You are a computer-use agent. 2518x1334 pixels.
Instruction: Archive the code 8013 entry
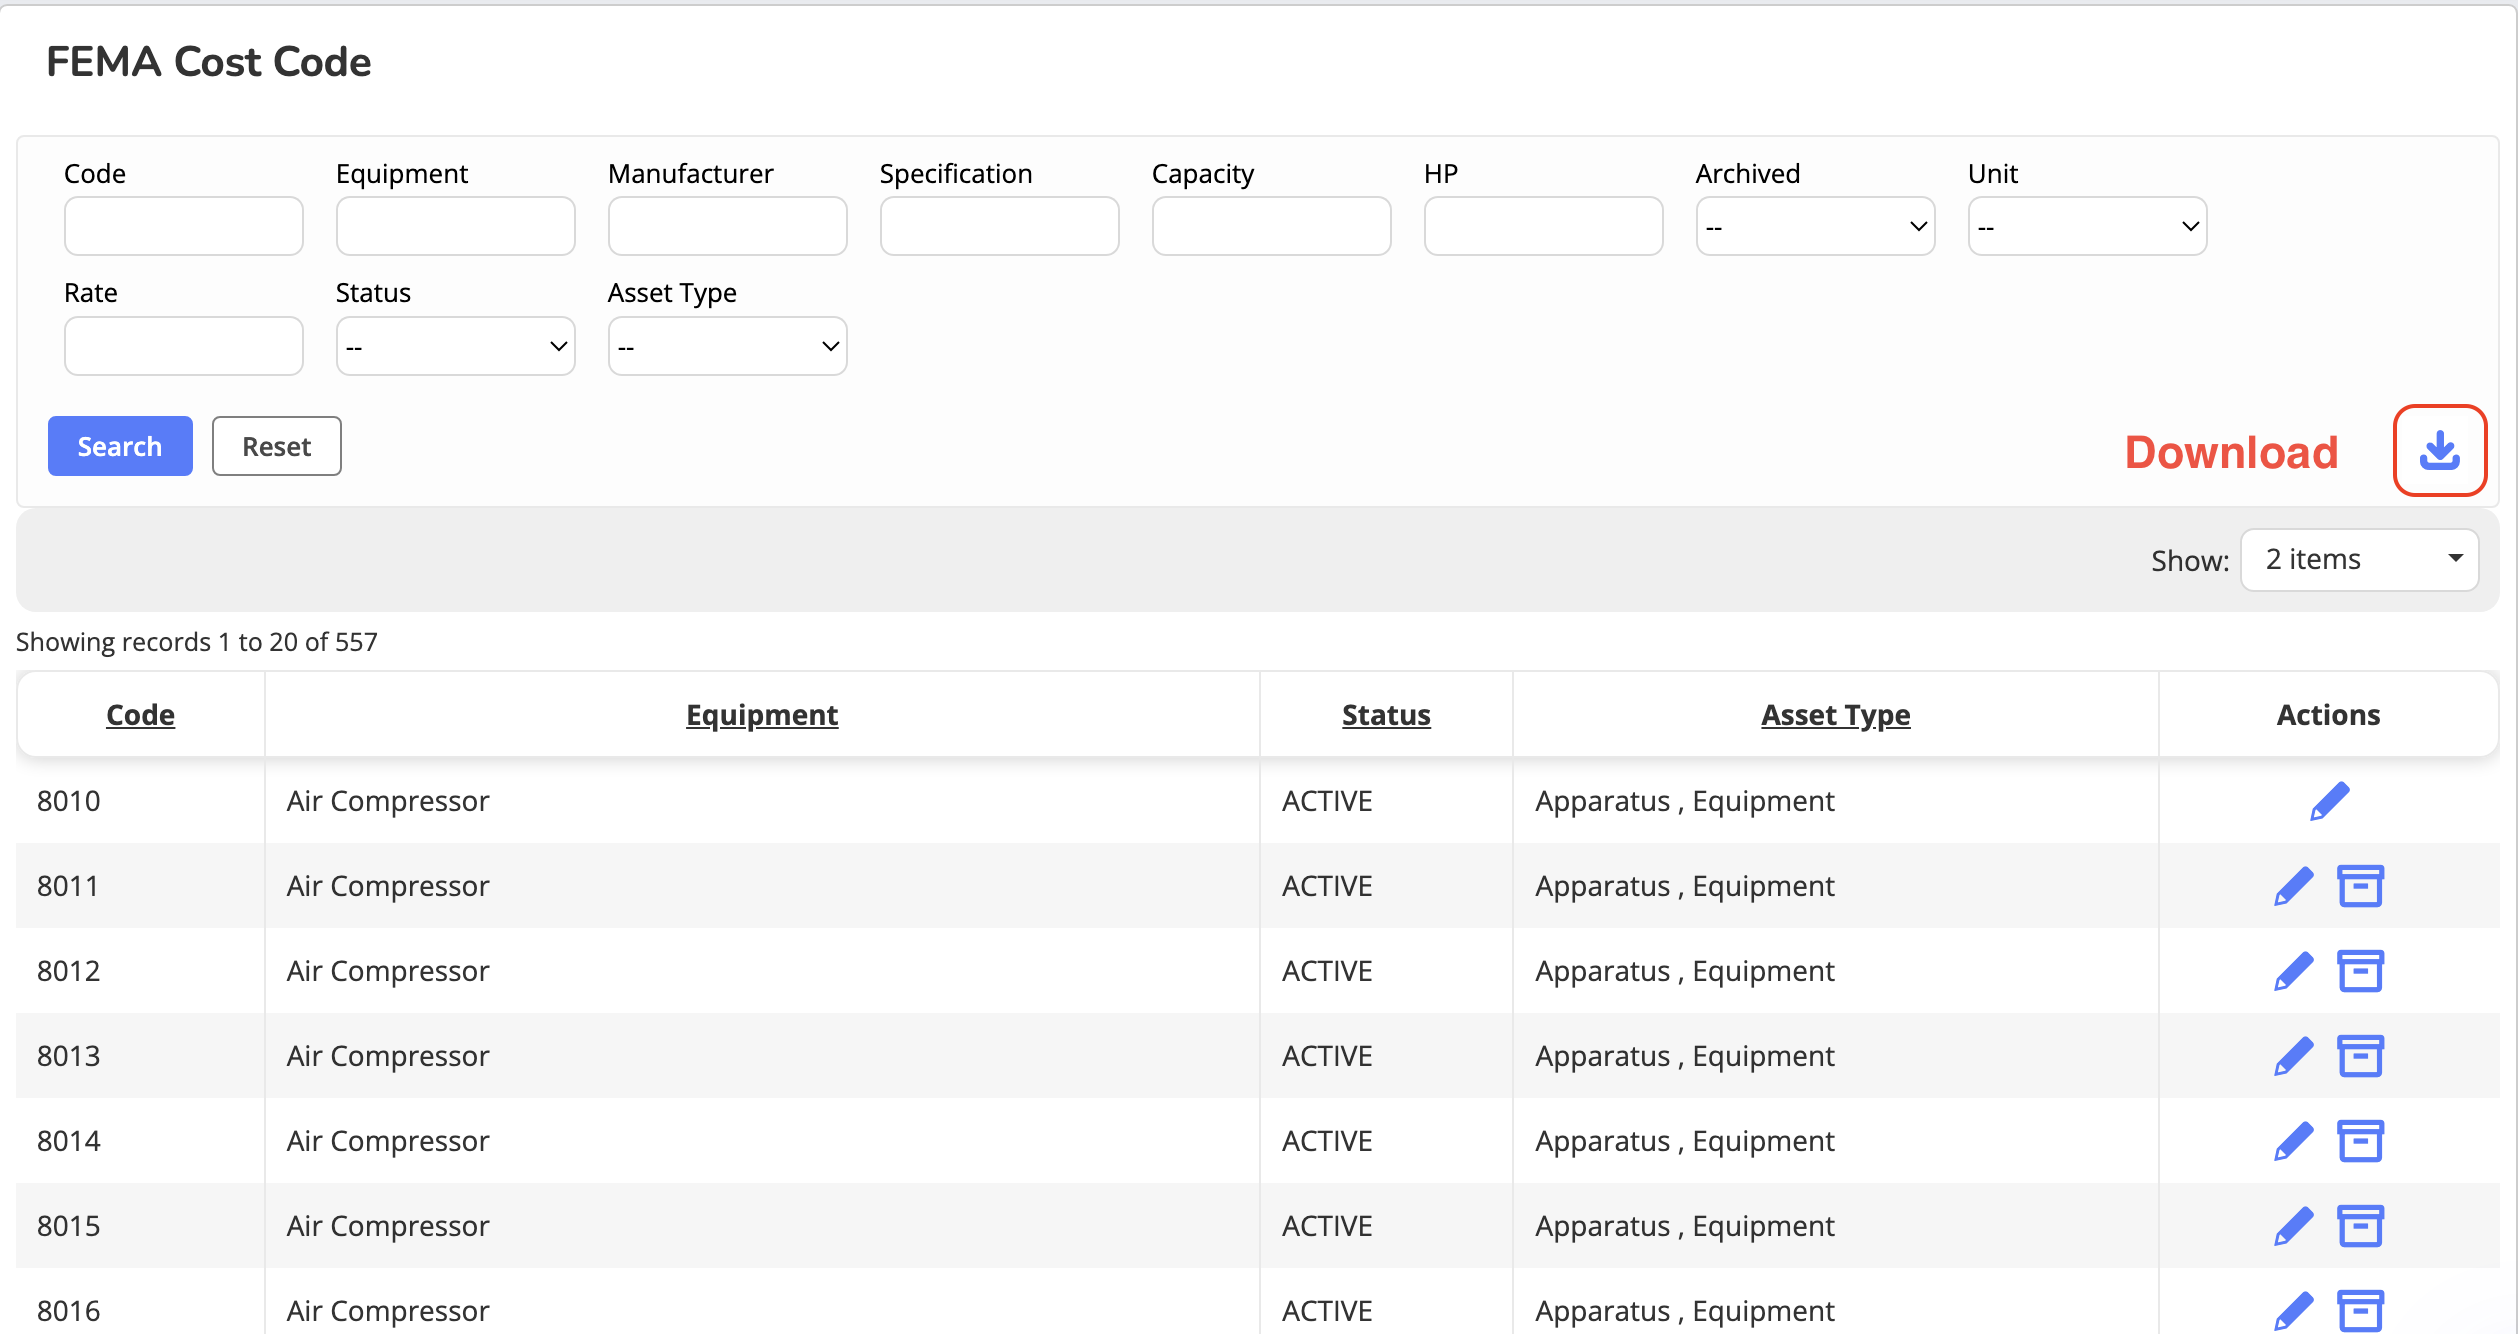pyautogui.click(x=2360, y=1056)
